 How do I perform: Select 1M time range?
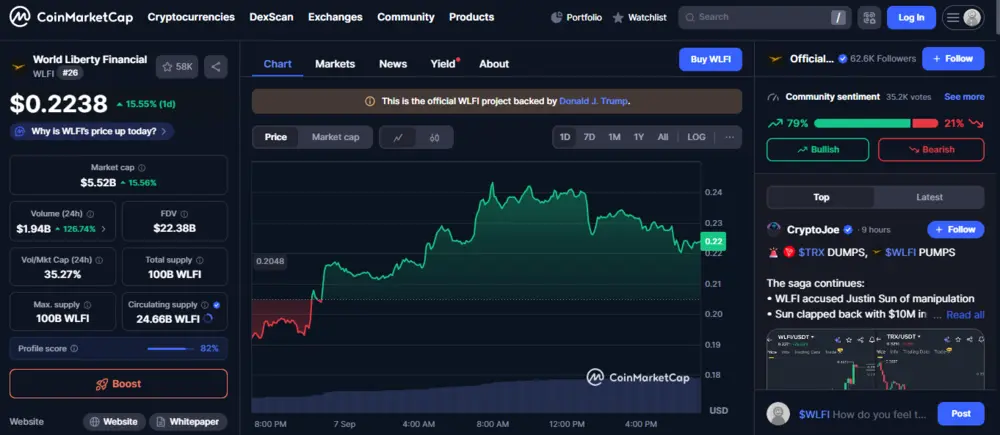(x=614, y=137)
